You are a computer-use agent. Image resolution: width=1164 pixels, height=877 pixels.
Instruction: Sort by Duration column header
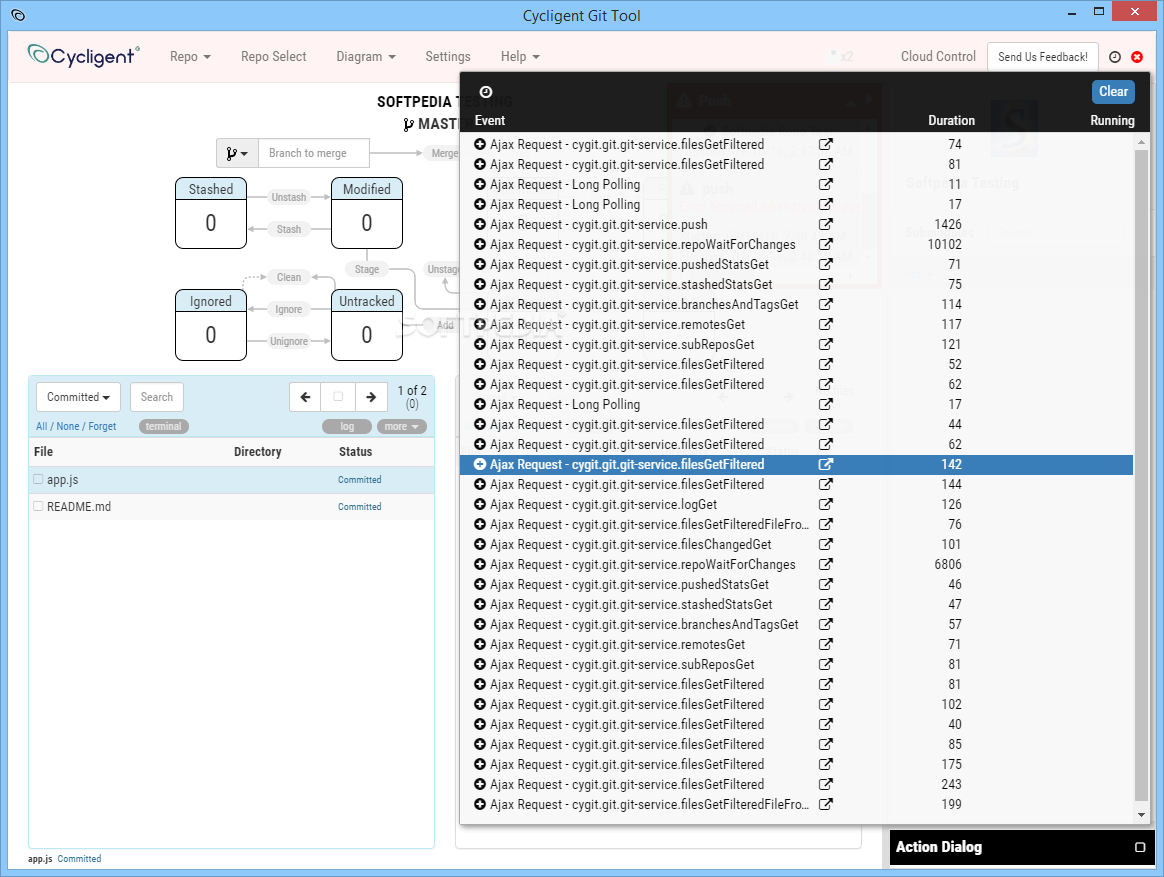(951, 120)
